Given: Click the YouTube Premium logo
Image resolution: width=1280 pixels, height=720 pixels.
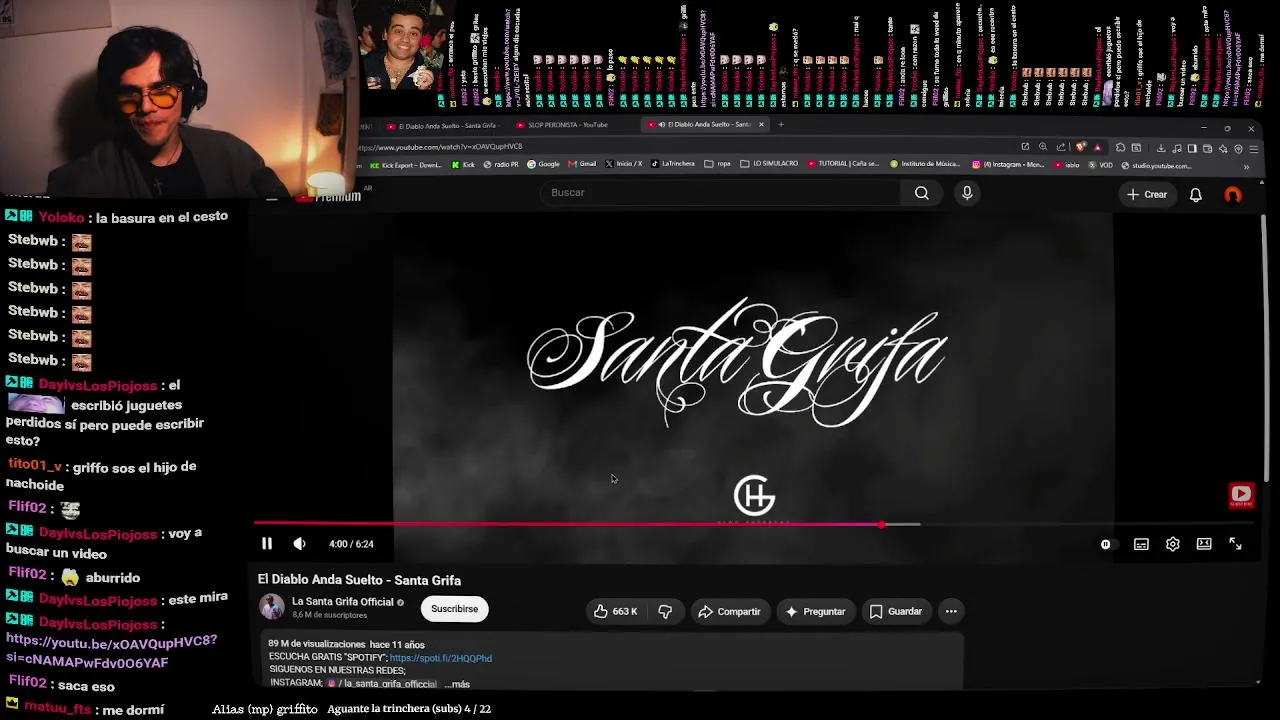Looking at the screenshot, I should pyautogui.click(x=330, y=196).
